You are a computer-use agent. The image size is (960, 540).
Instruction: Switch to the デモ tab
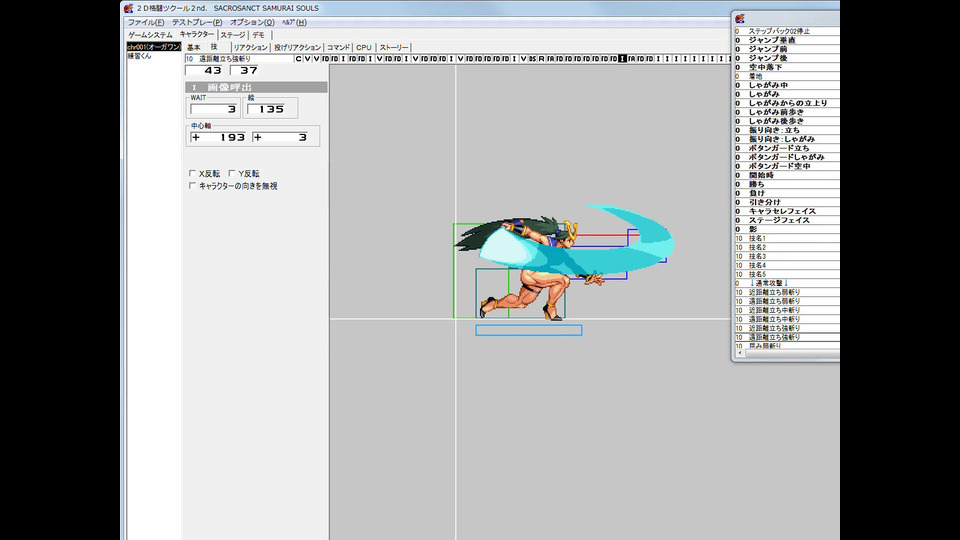[x=259, y=35]
